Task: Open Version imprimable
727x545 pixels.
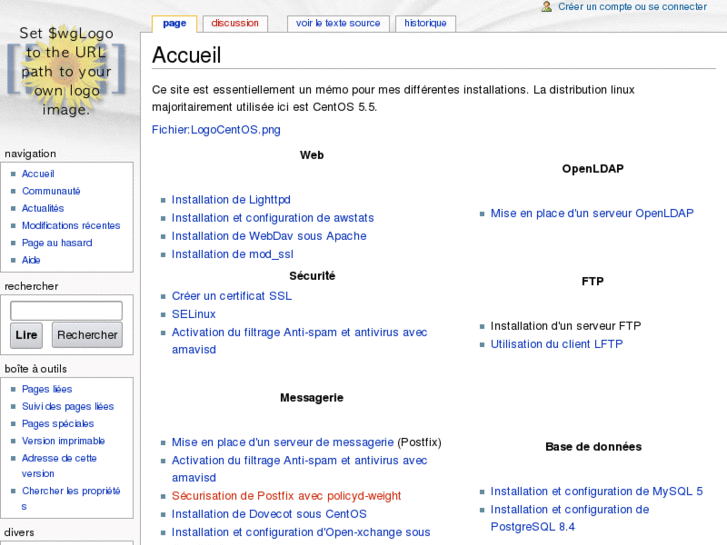Action: tap(63, 441)
